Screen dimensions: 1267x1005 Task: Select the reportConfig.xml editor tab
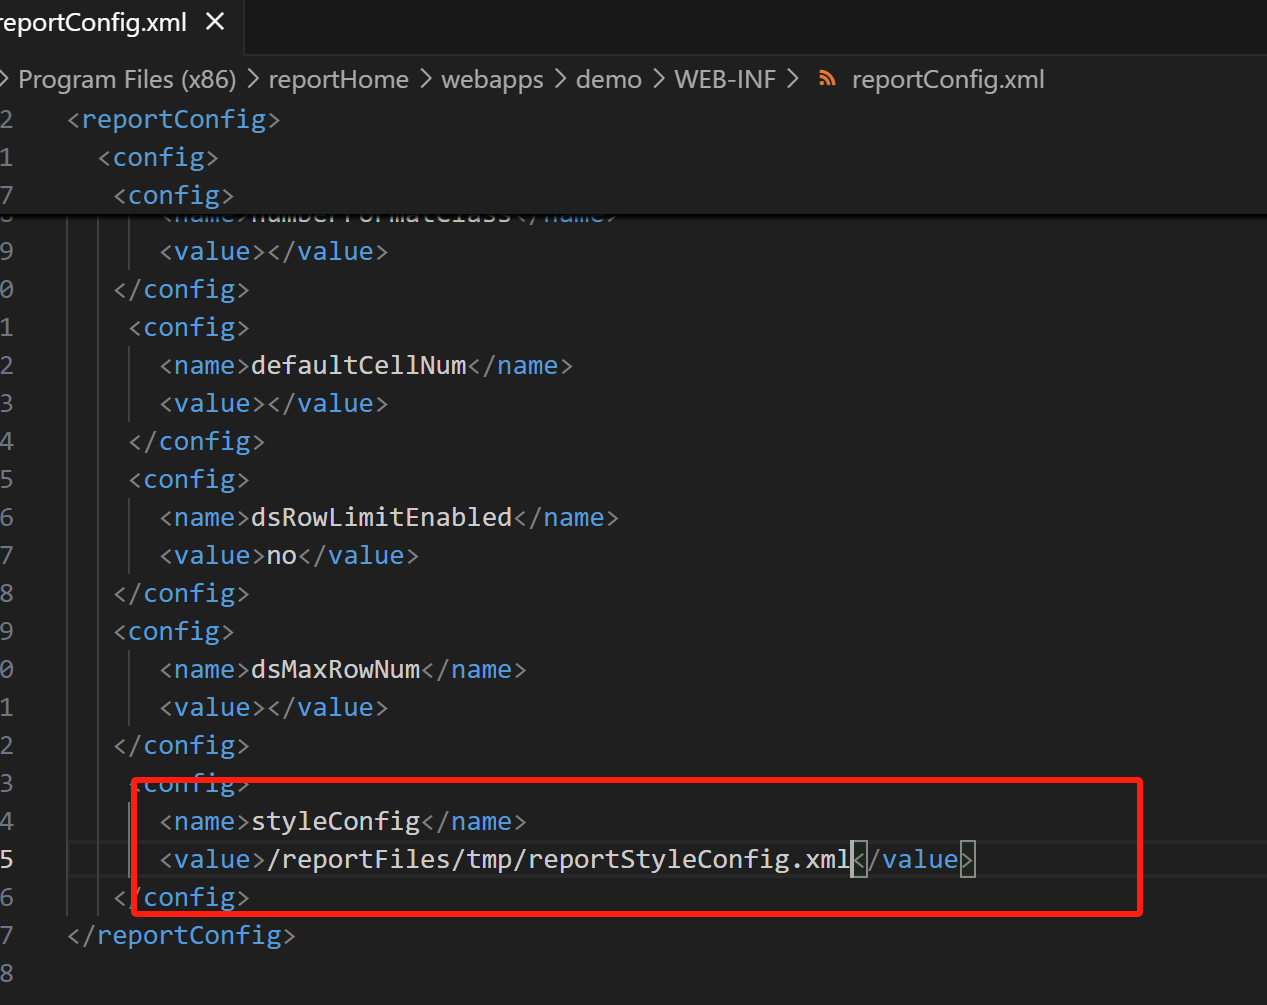tap(93, 22)
